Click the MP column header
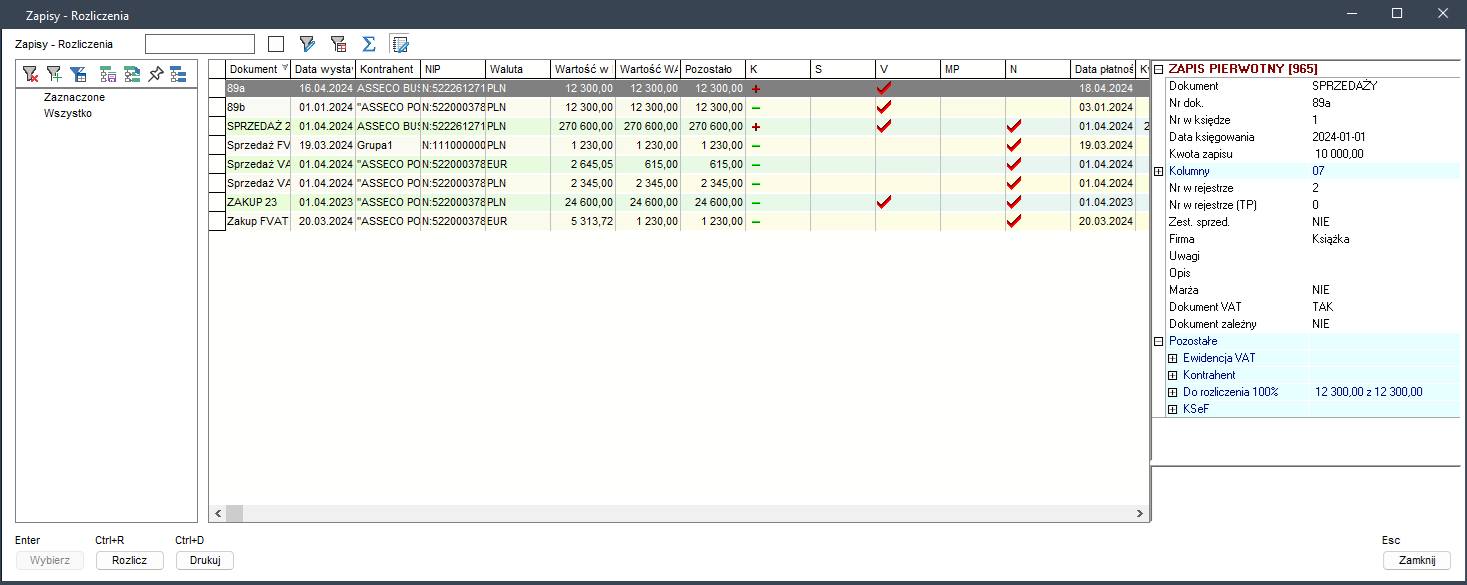Viewport: 1467px width, 585px height. (x=973, y=69)
